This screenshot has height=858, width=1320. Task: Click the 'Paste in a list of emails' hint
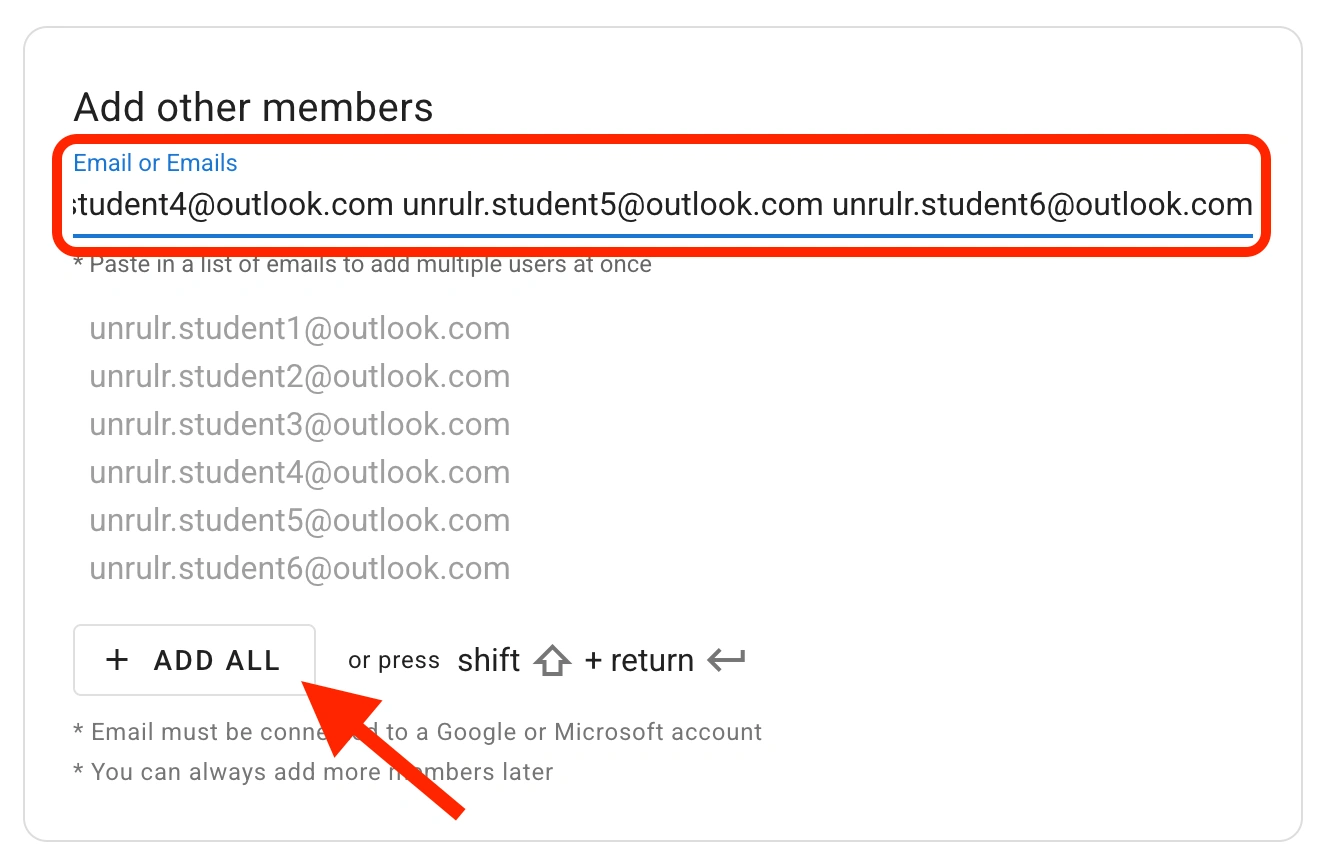click(363, 265)
